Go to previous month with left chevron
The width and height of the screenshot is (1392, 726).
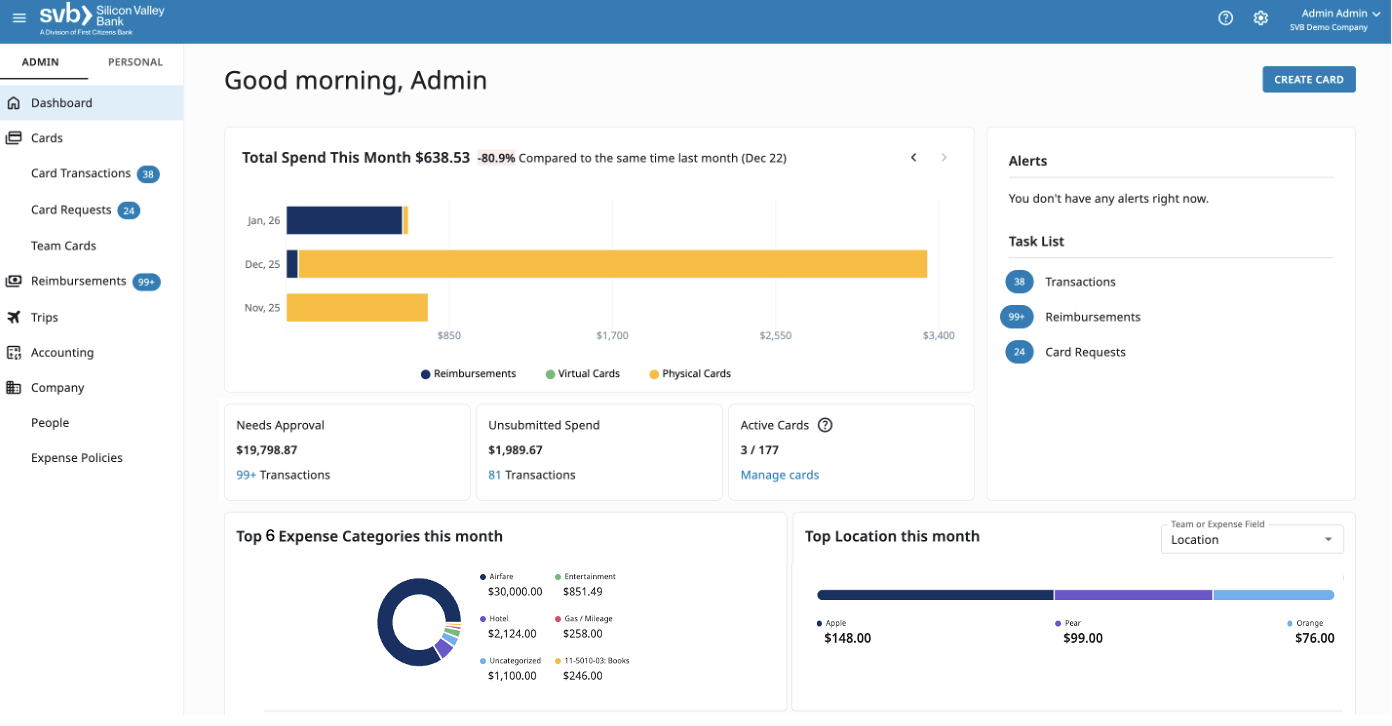point(913,158)
